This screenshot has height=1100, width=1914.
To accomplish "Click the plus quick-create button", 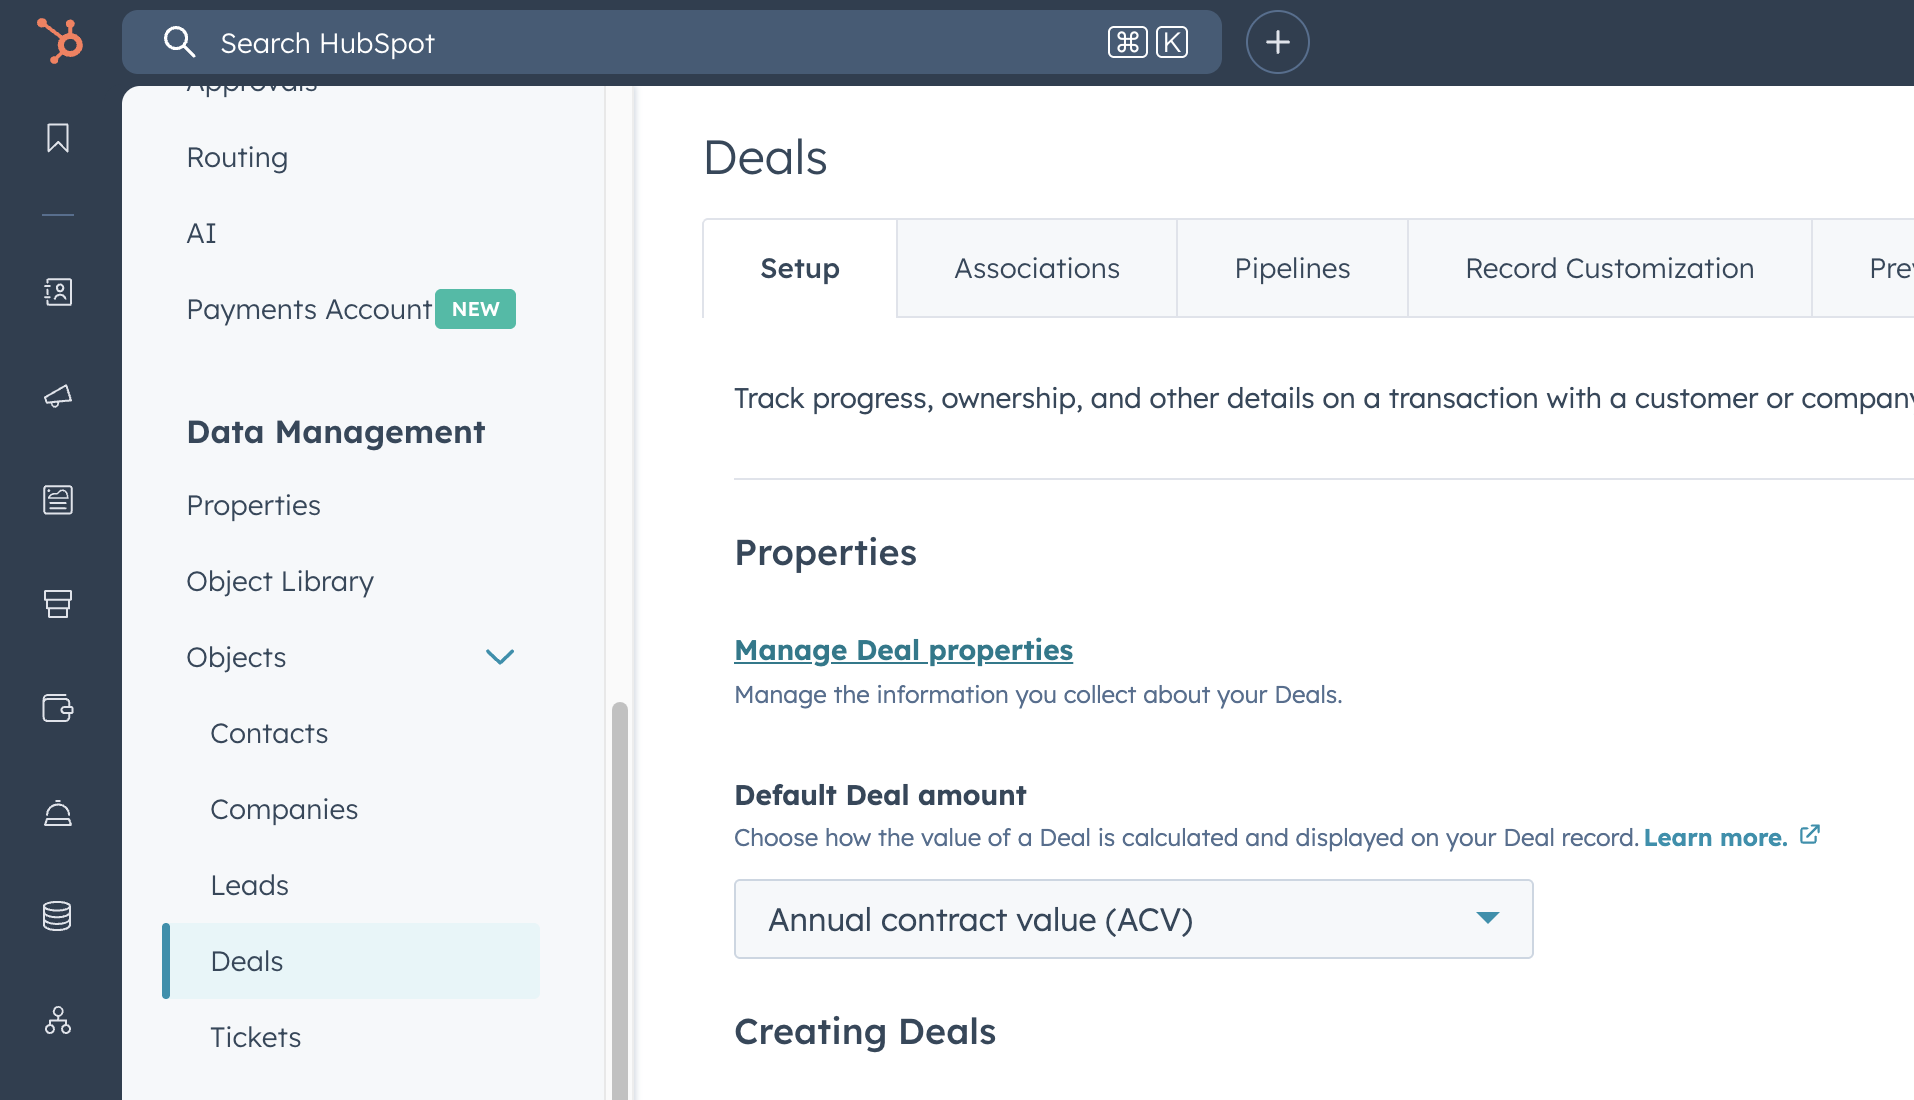I will [1277, 42].
